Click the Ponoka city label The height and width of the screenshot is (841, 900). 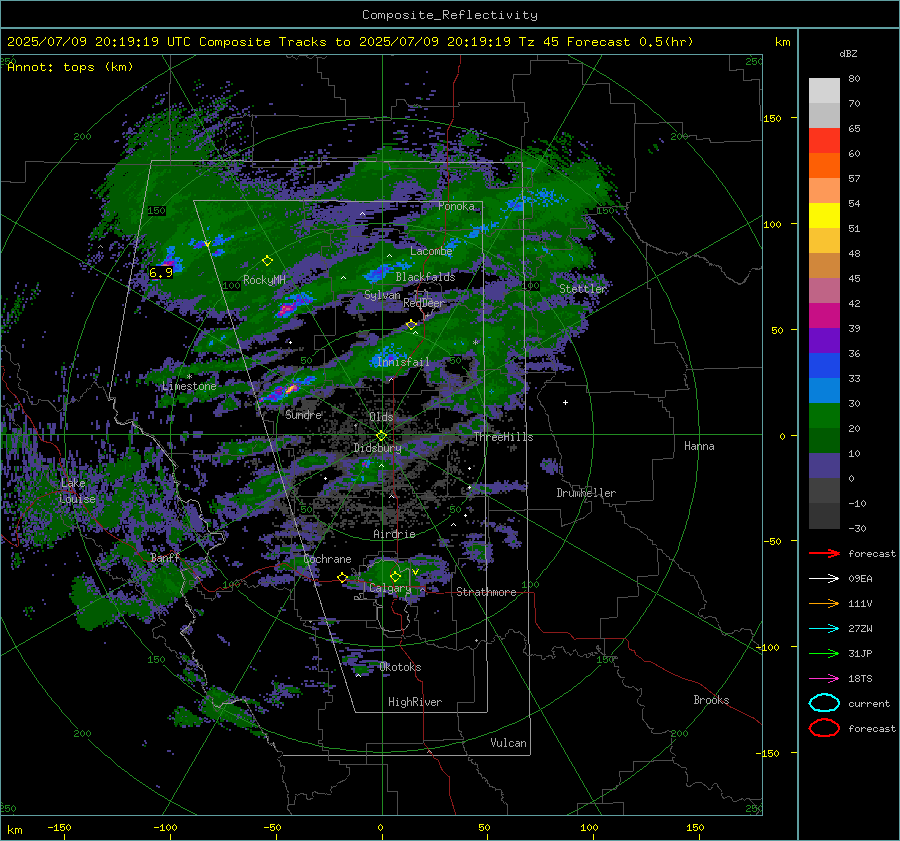click(x=456, y=206)
